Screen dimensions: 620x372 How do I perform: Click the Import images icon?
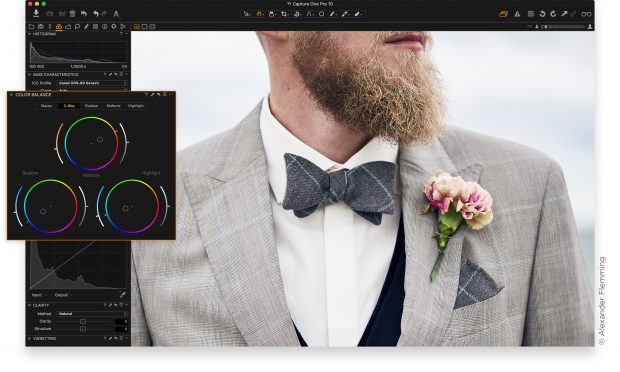(36, 13)
